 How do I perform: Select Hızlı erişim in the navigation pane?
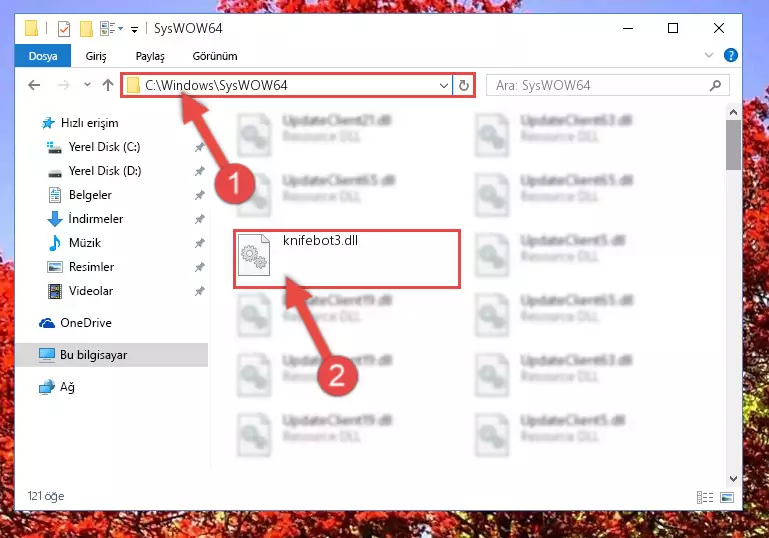pos(89,123)
